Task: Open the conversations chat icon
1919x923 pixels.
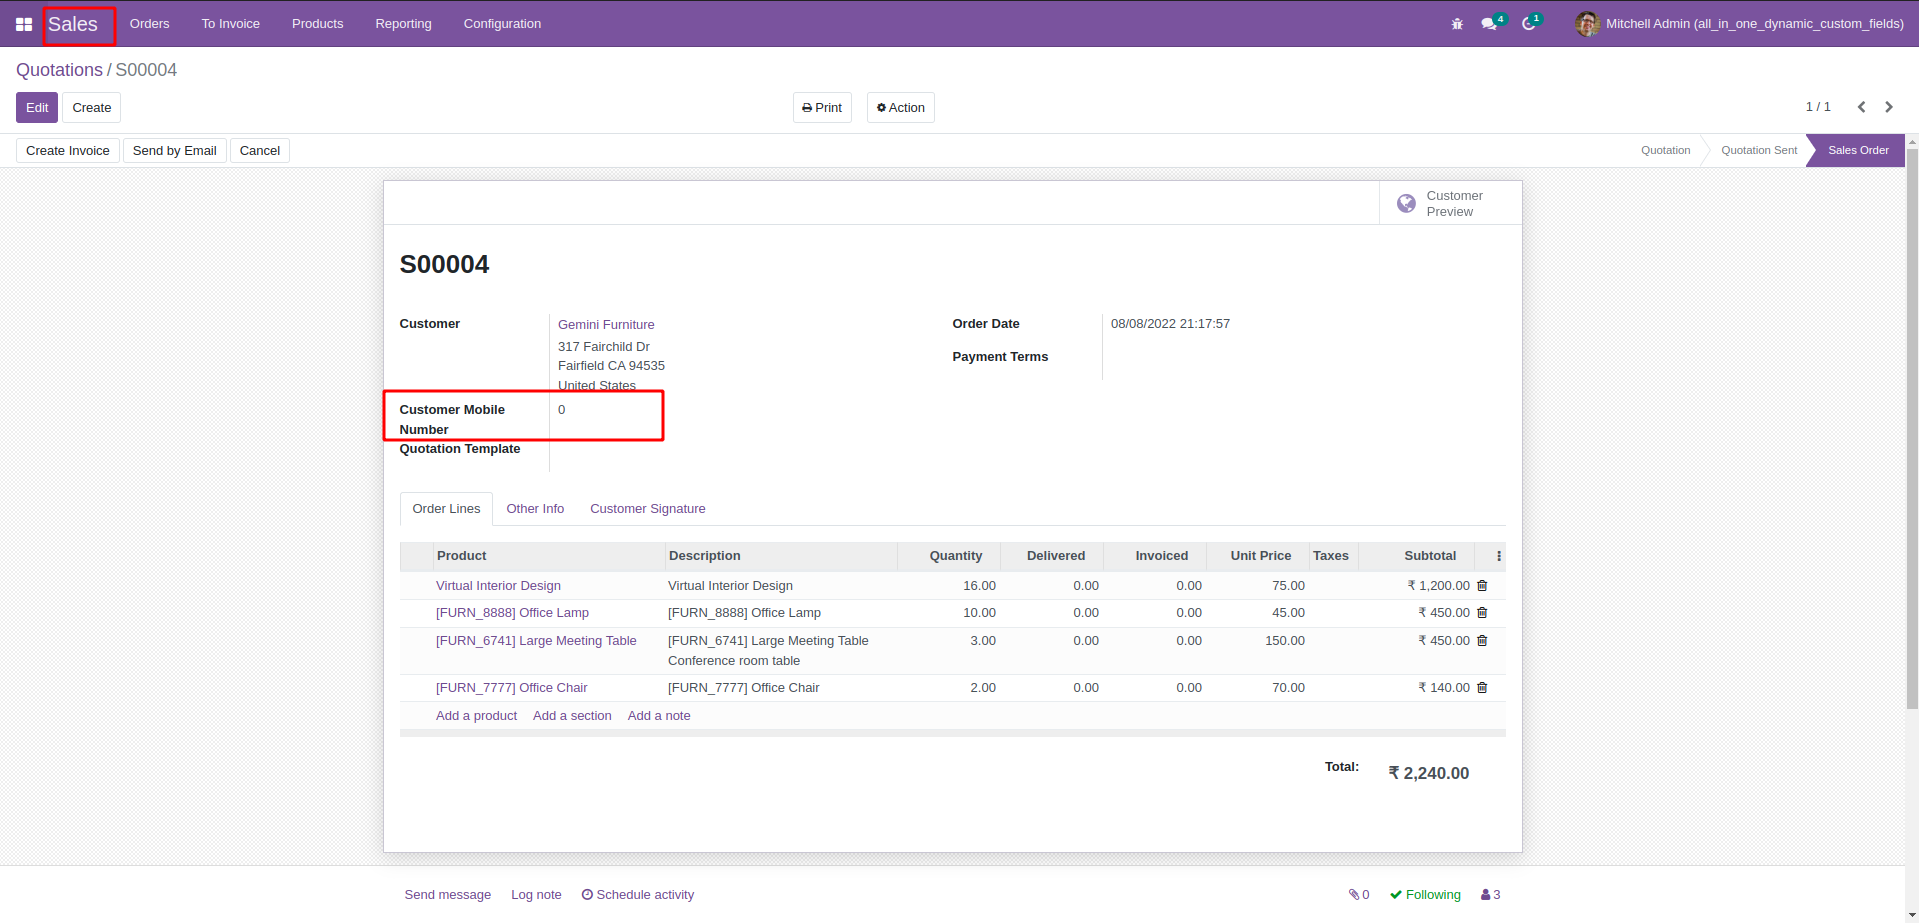Action: coord(1489,24)
